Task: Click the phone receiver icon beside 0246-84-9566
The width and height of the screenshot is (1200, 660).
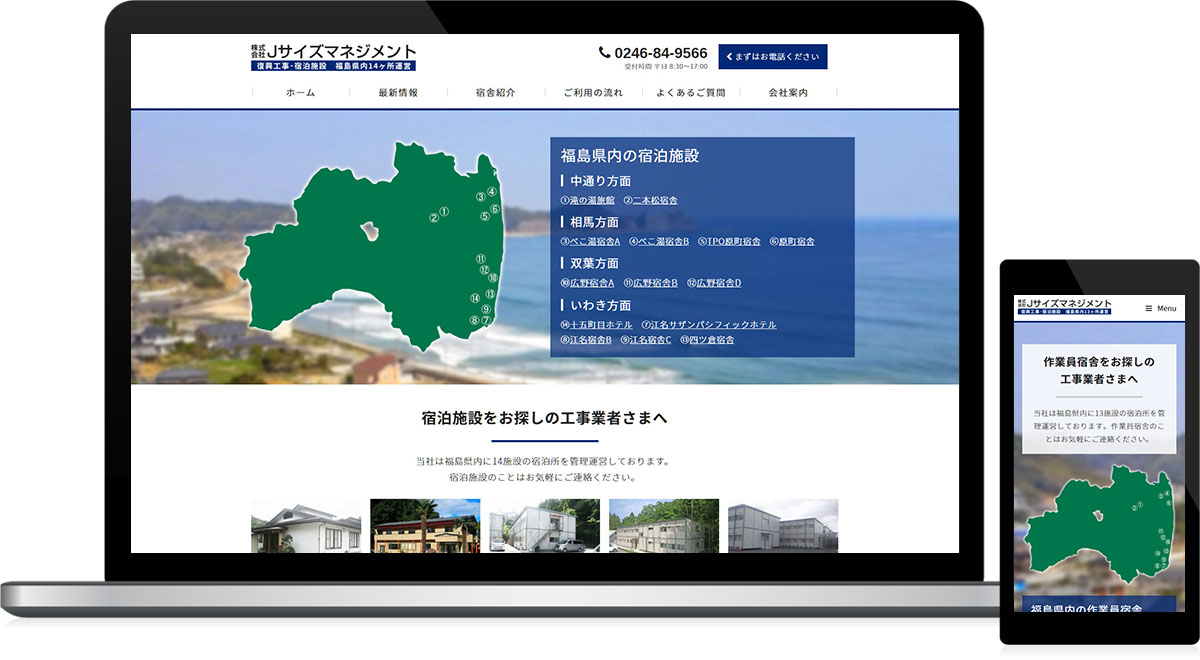Action: (x=602, y=52)
